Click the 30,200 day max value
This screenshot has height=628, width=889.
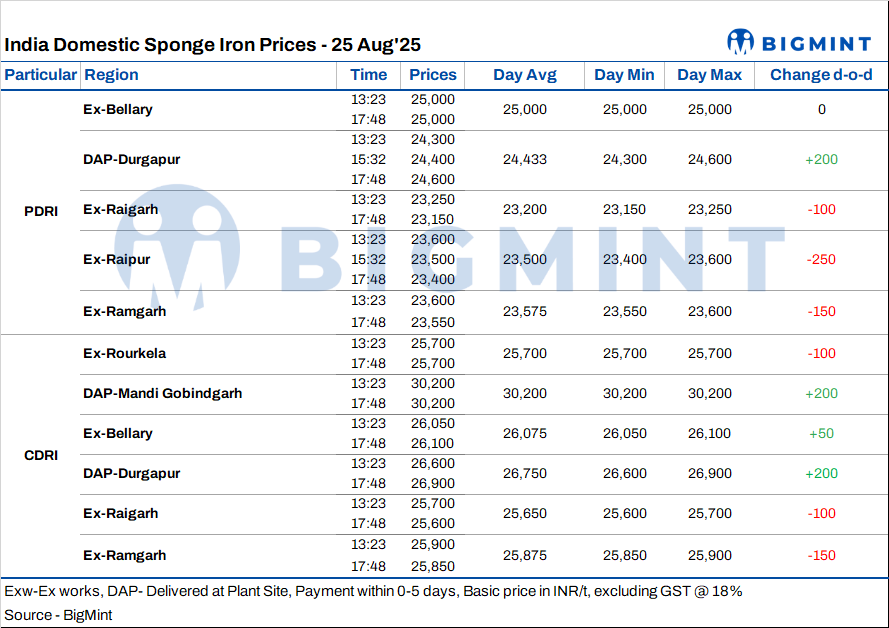(x=709, y=393)
